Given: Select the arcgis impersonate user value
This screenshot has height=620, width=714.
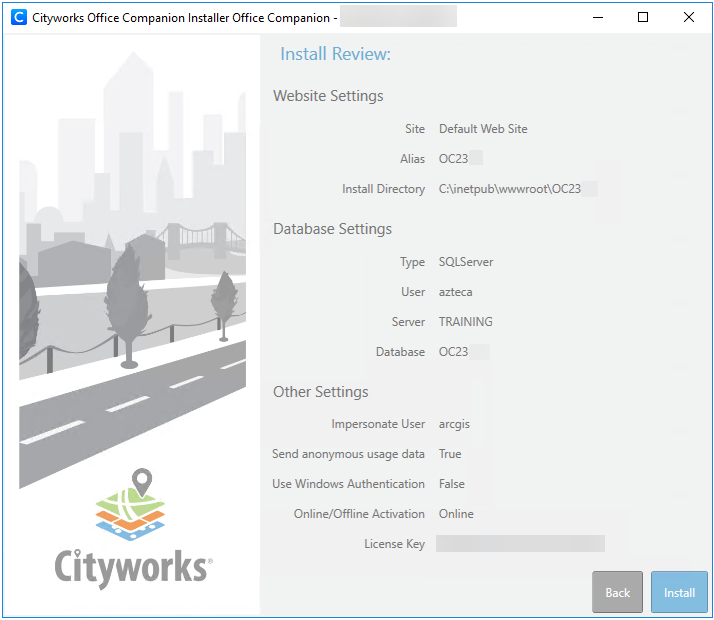Looking at the screenshot, I should [x=454, y=424].
